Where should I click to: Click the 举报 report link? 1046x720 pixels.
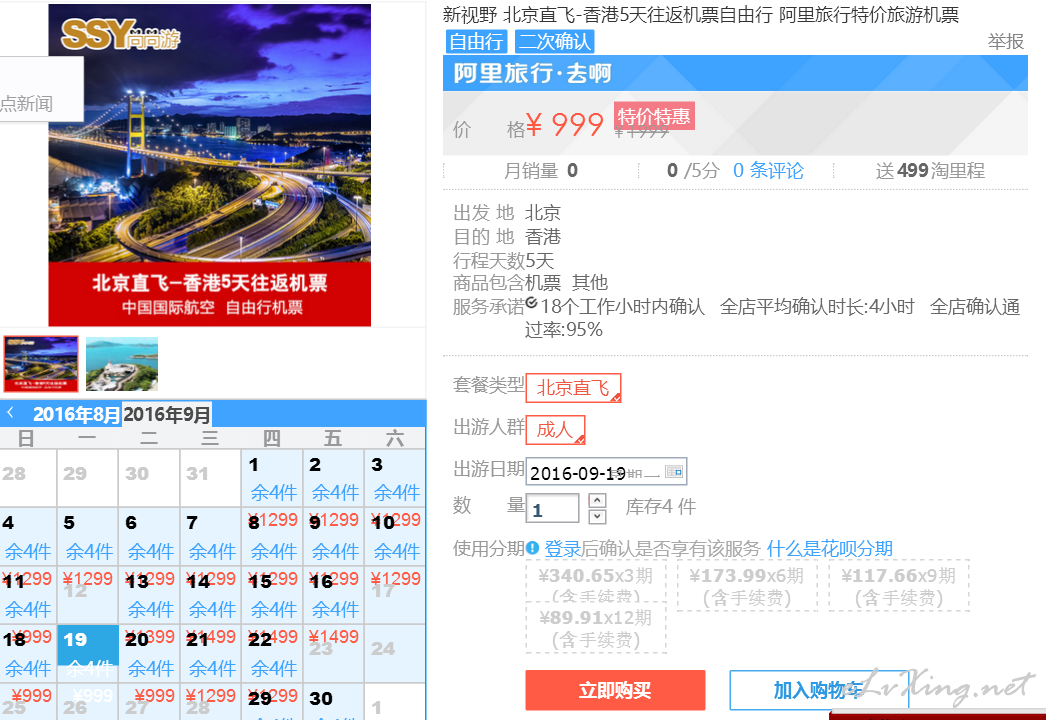click(x=1005, y=41)
